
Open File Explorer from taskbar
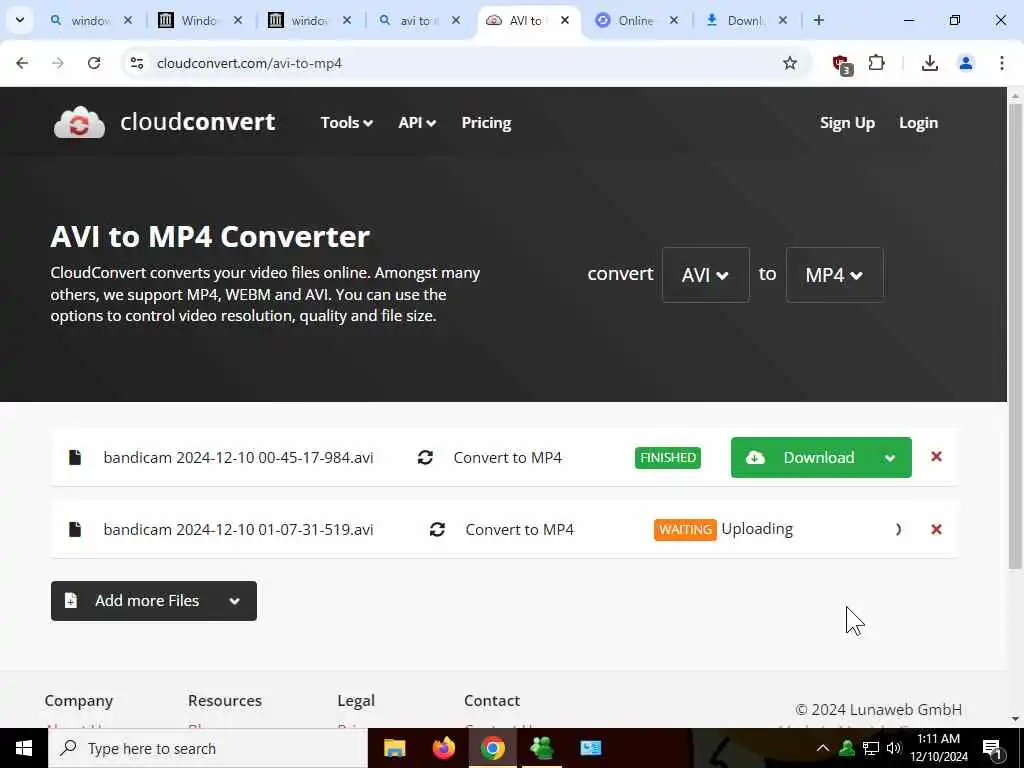394,748
